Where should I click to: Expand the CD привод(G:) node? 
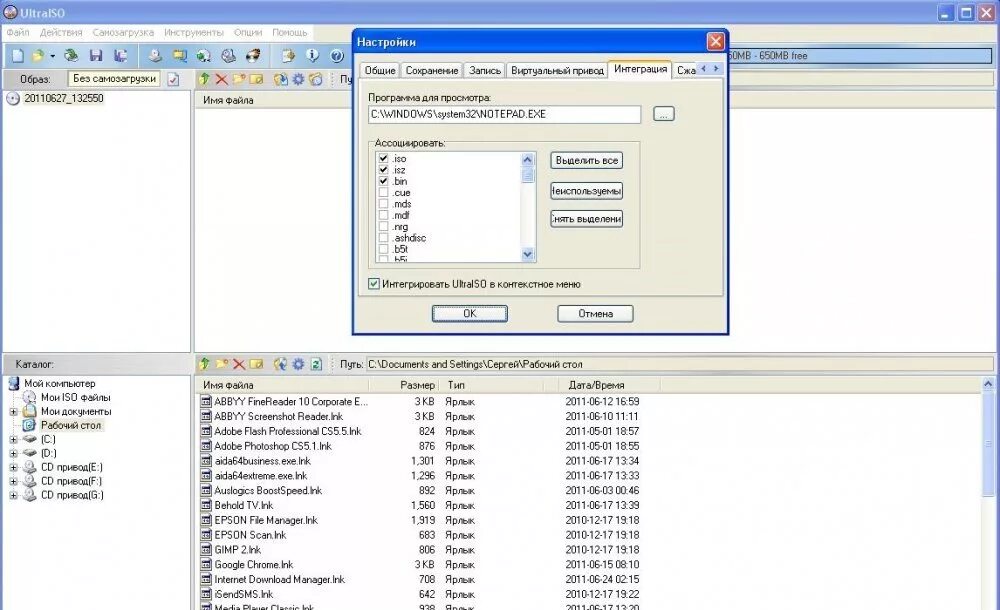click(13, 496)
